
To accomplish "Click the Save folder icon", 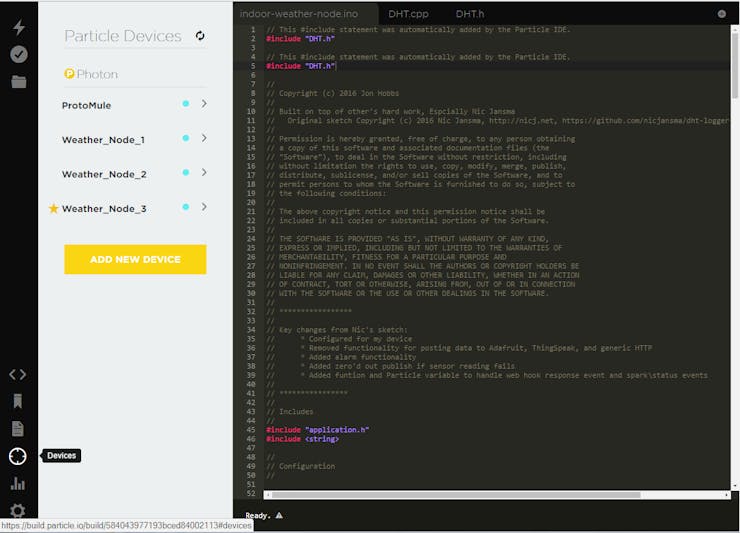I will [19, 82].
